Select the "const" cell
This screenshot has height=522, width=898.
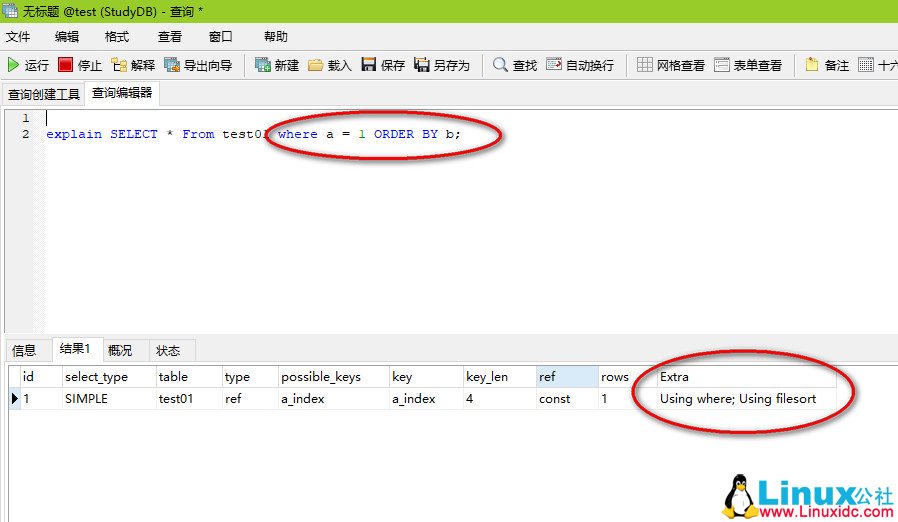tap(567, 398)
